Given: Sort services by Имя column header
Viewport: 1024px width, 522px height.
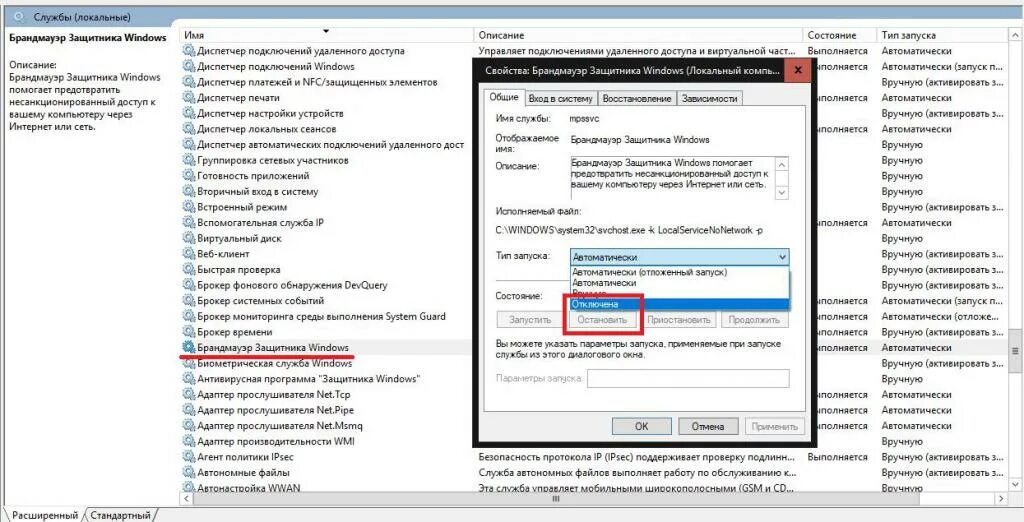Looking at the screenshot, I should coord(327,35).
